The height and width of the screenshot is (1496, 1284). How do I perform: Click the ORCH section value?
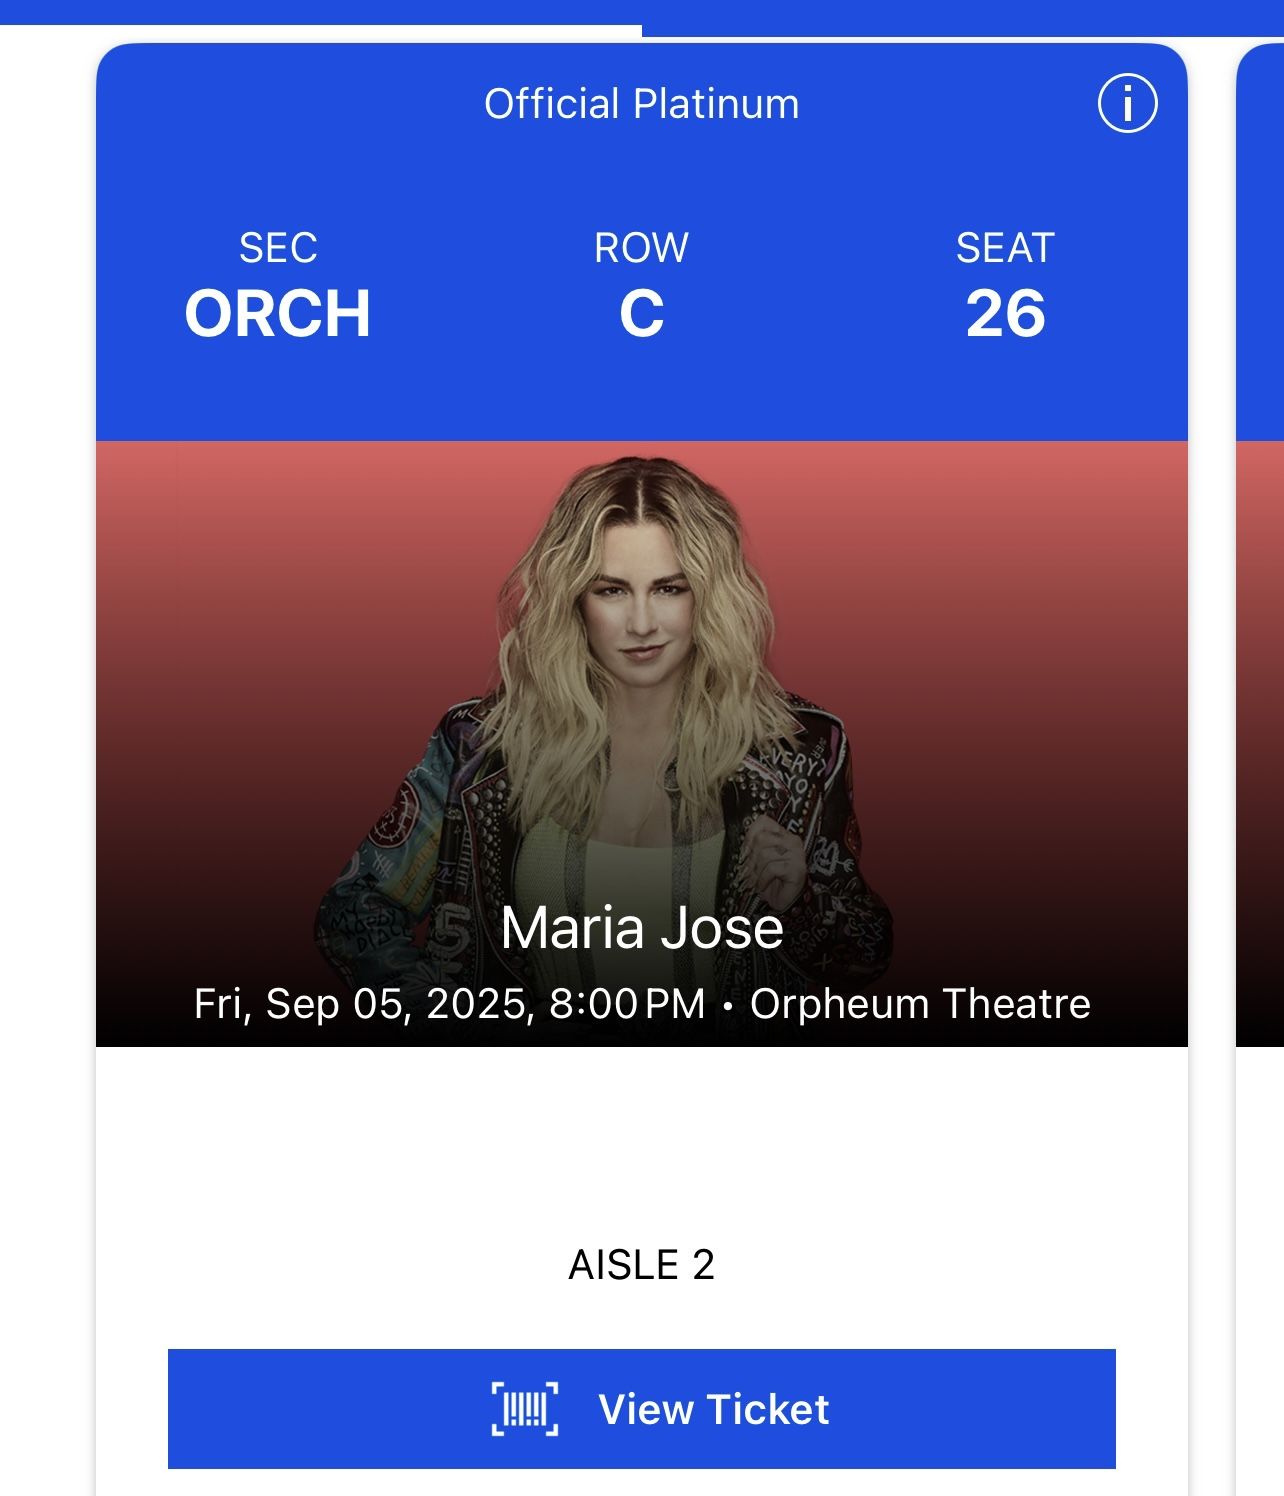point(278,314)
